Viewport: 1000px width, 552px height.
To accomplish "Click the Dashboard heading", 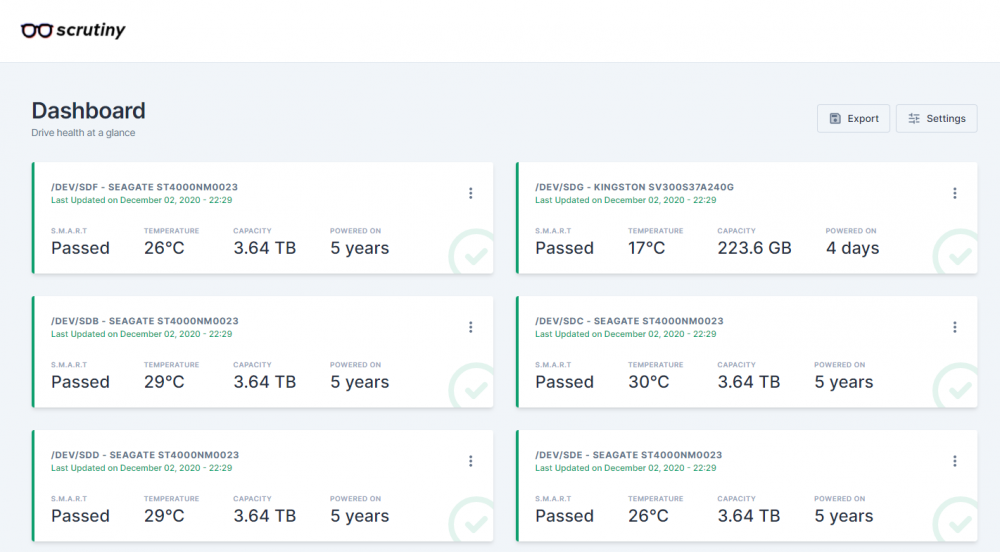I will point(89,111).
